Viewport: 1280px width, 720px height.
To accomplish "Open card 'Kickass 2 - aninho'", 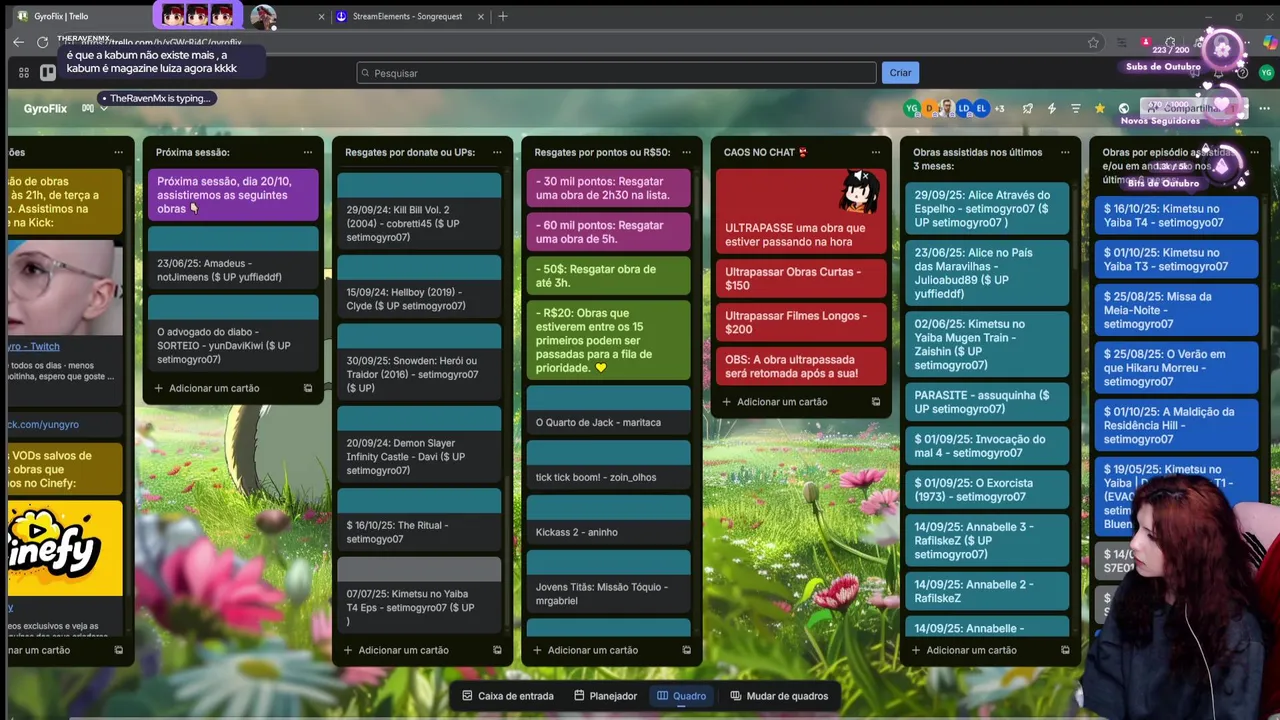I will [609, 520].
